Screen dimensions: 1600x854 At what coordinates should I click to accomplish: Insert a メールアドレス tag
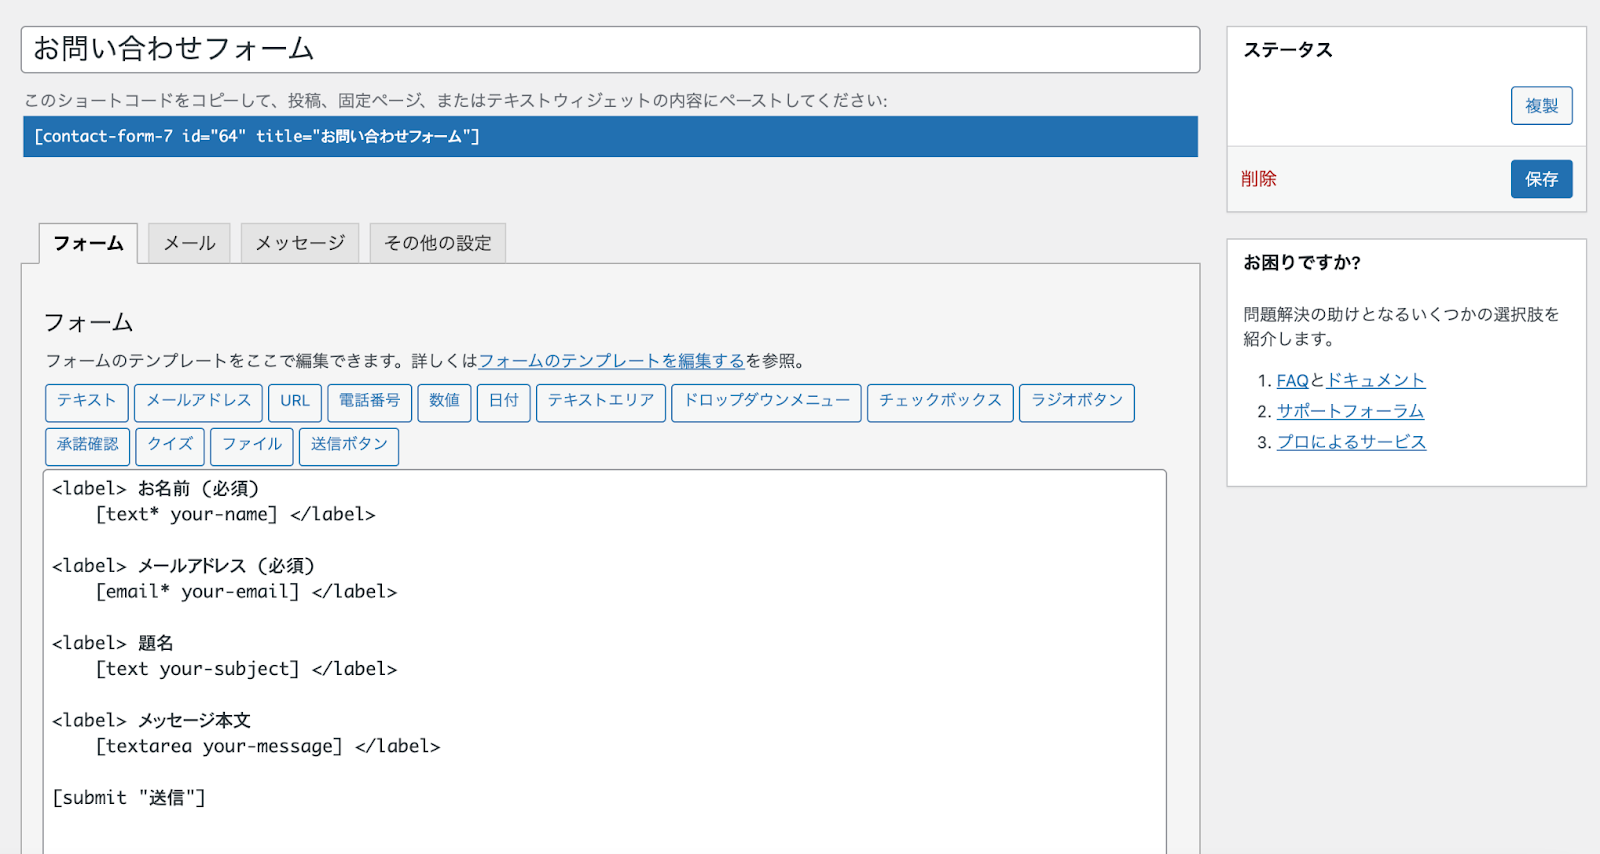(x=199, y=402)
